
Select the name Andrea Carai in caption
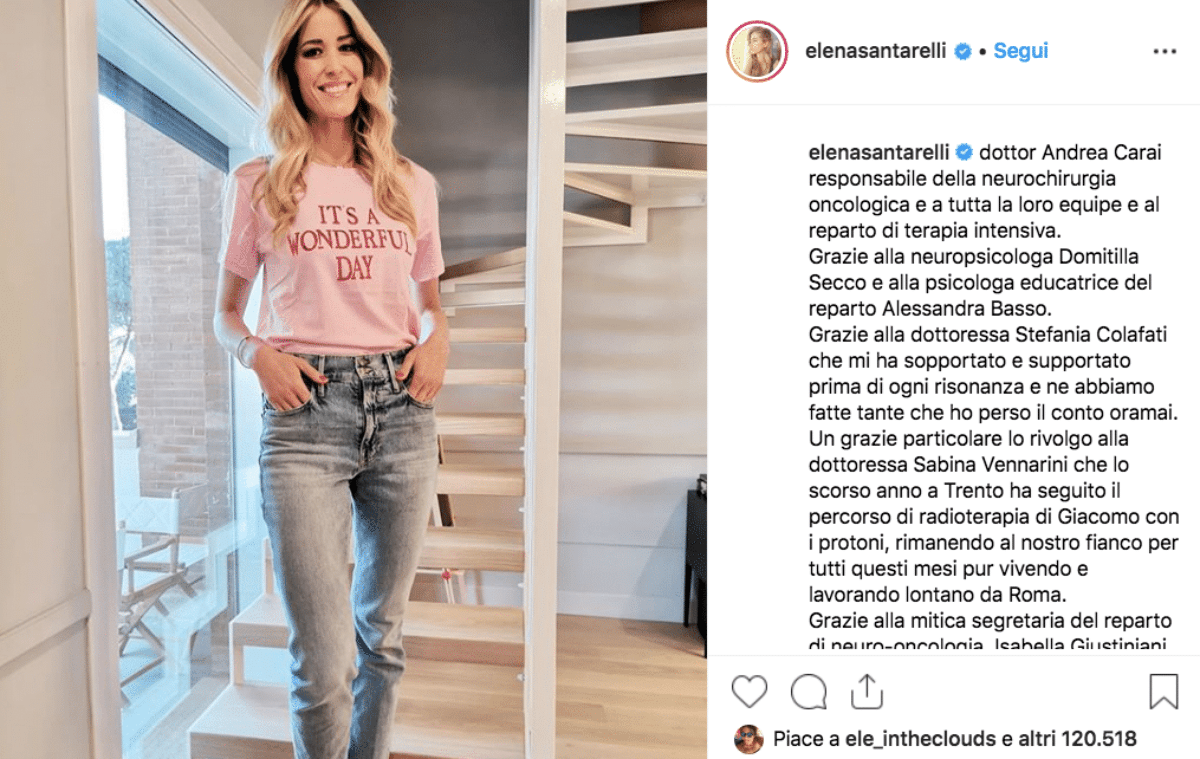[x=1083, y=153]
